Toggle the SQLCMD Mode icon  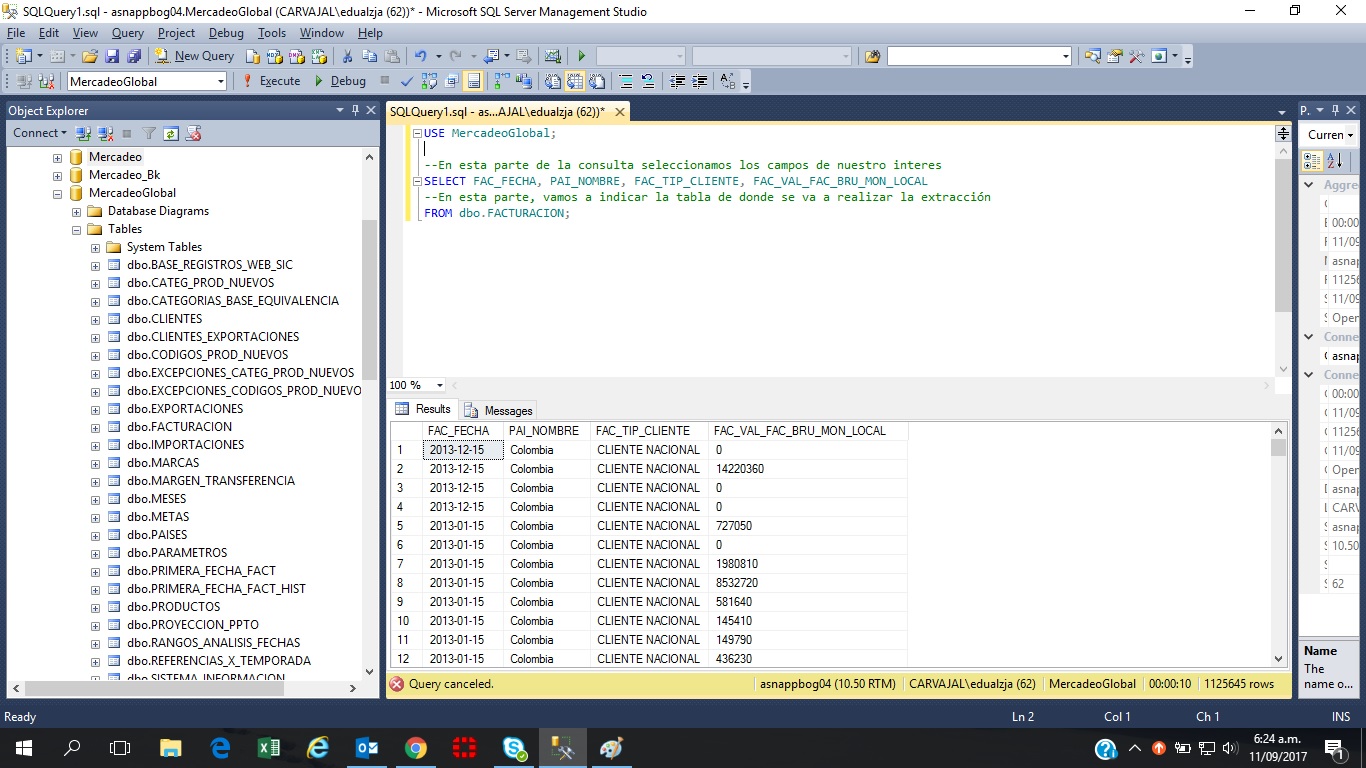[x=472, y=80]
